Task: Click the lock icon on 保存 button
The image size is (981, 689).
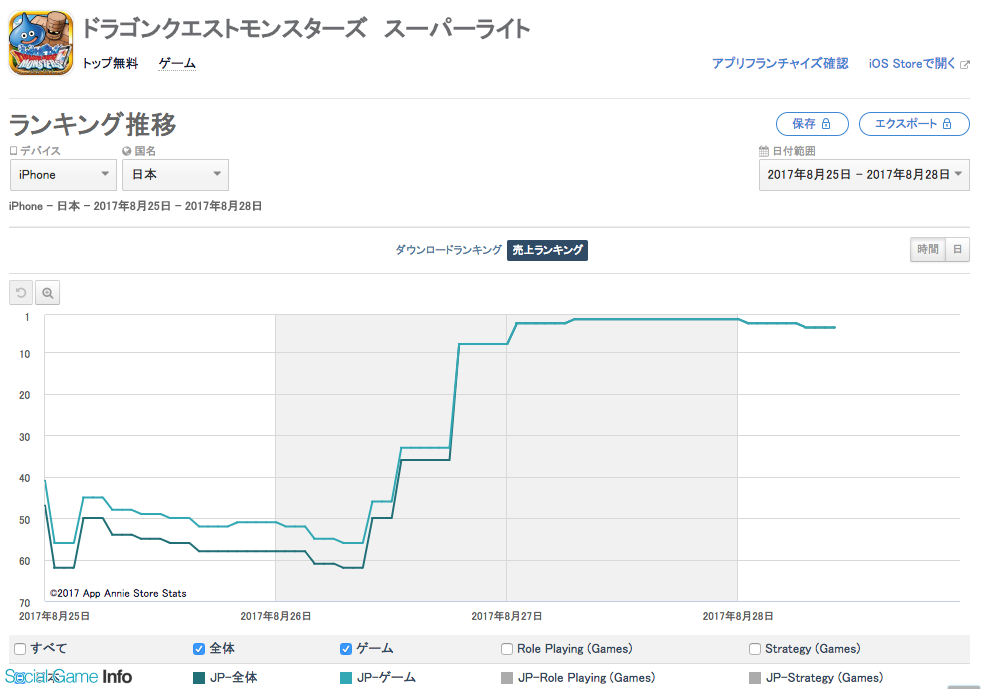Action: coord(826,124)
